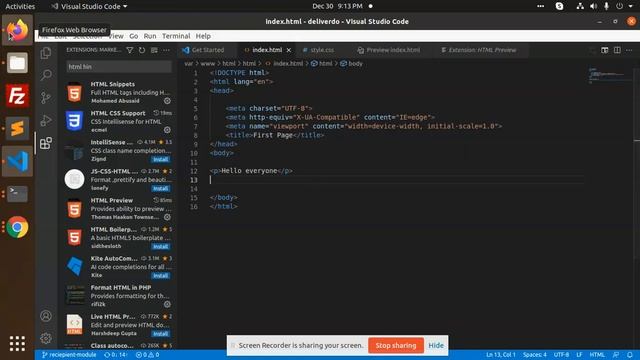Switch to the Get Started tab
This screenshot has width=640, height=360.
208,50
